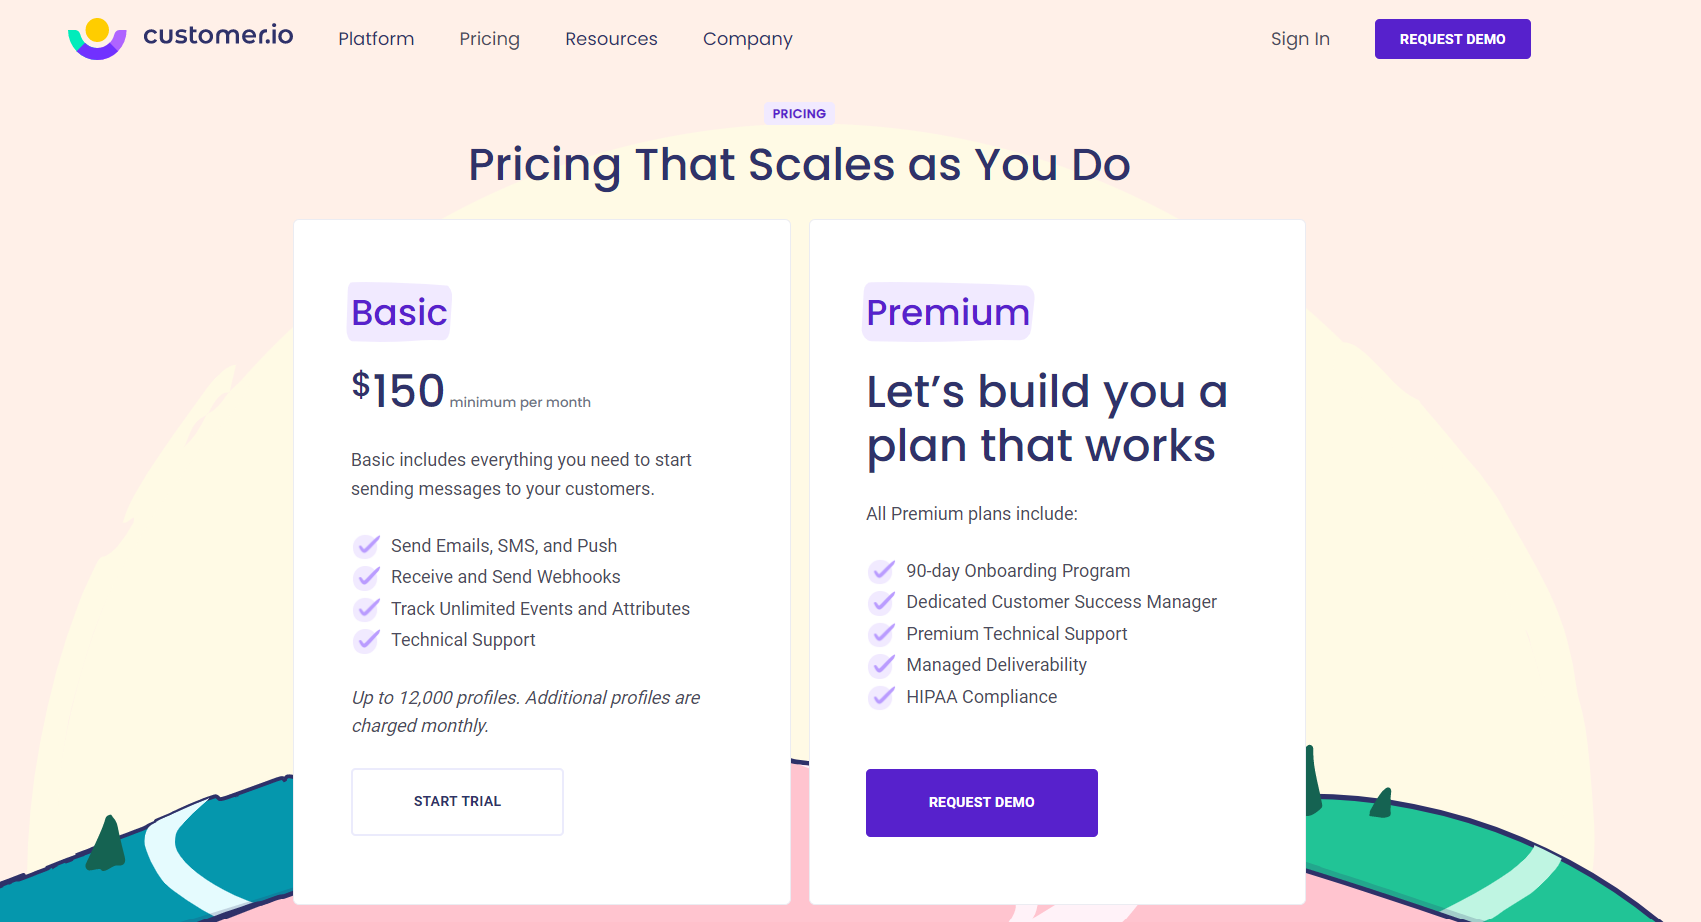Click checkmark beside Dedicated Customer Success Manager

click(x=882, y=602)
